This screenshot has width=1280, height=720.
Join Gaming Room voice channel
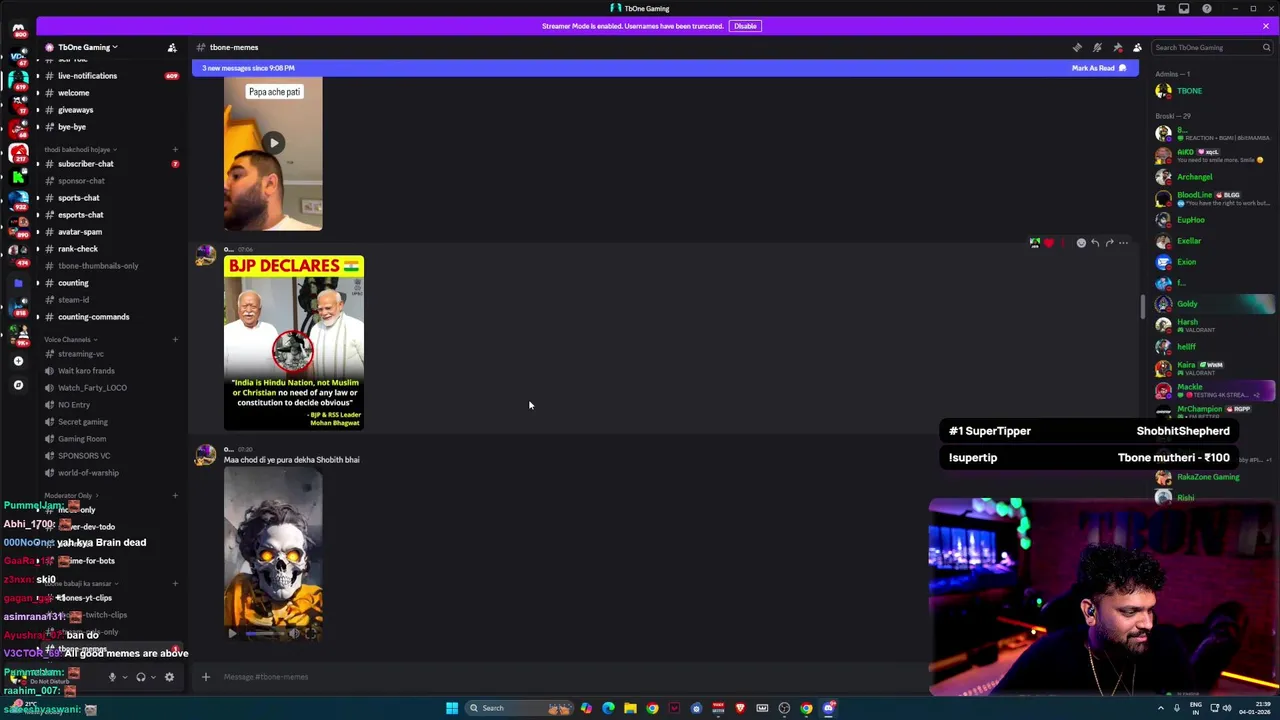coord(82,439)
